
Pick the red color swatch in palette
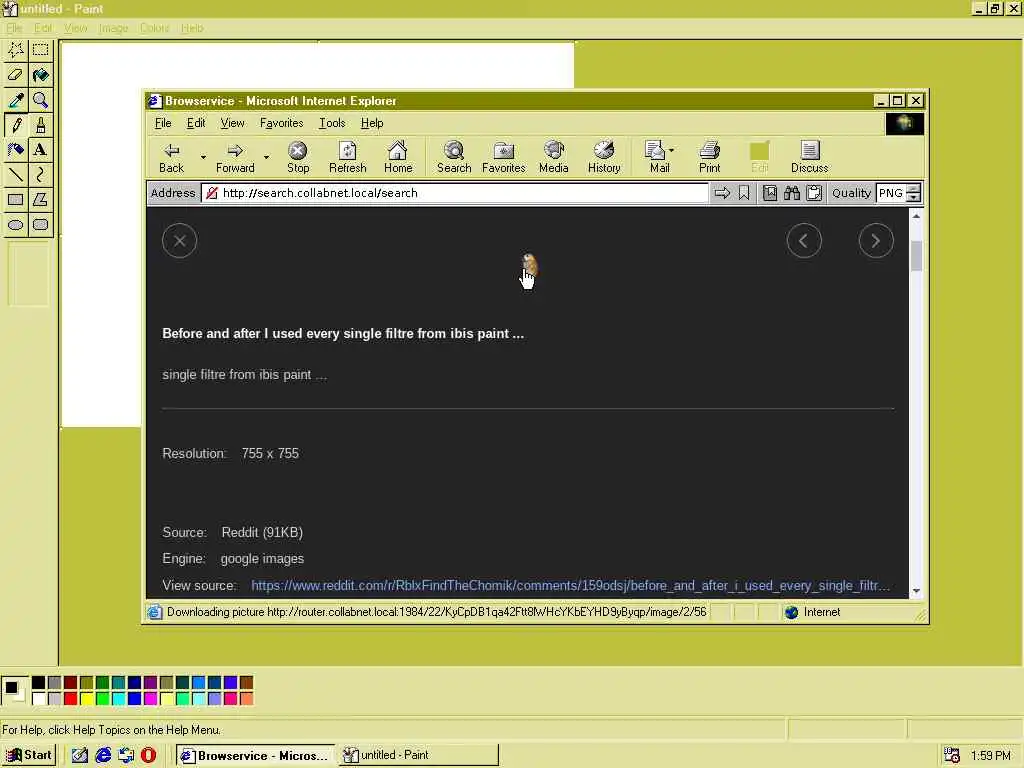point(71,698)
